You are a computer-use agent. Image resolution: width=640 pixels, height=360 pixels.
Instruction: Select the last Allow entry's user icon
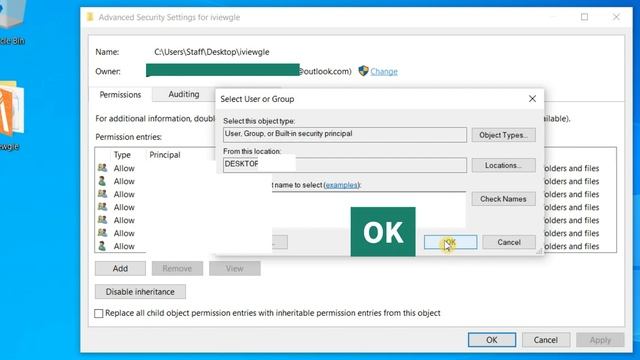pyautogui.click(x=102, y=246)
